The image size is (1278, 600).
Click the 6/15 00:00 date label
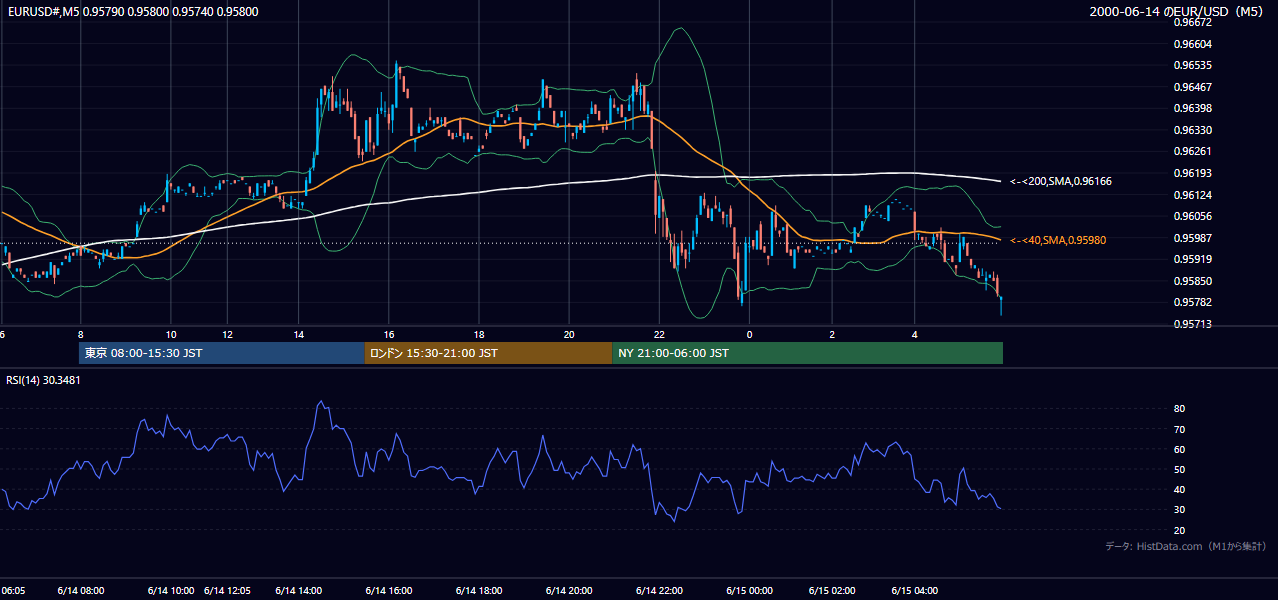tap(749, 590)
